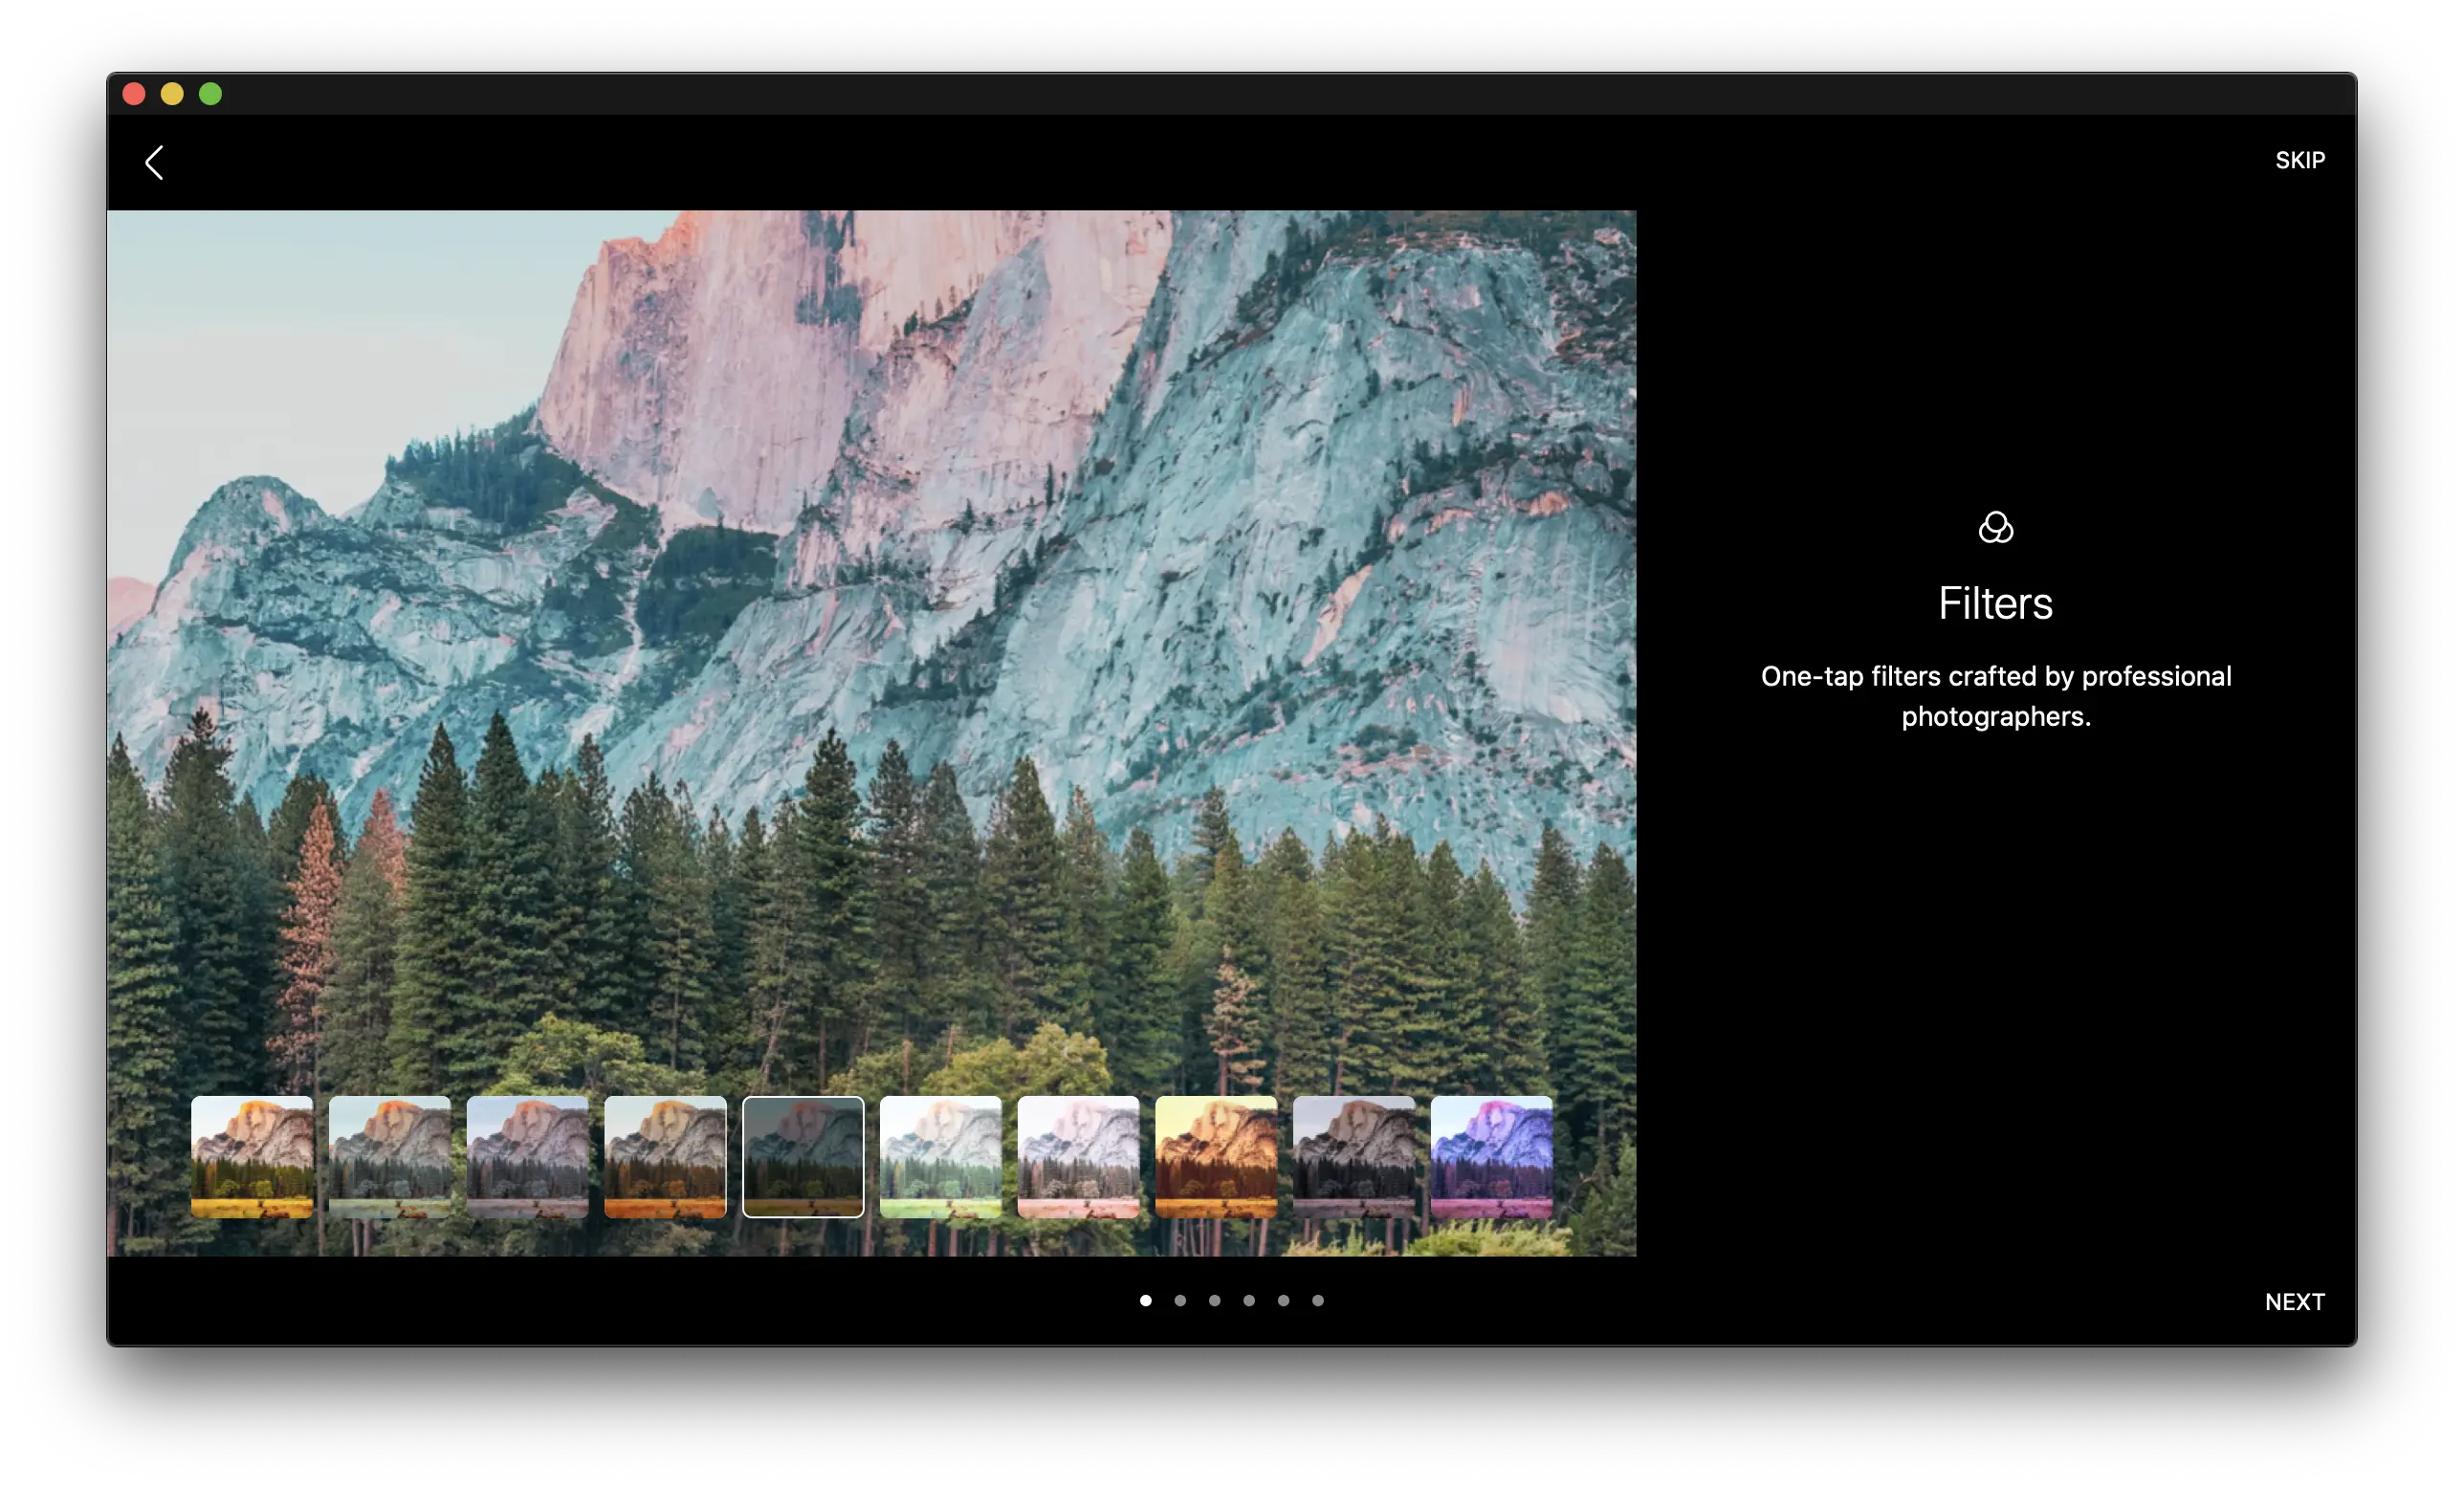Select the black-and-white filter thumbnail
Screen dimensions: 2464x1488
click(1354, 1156)
